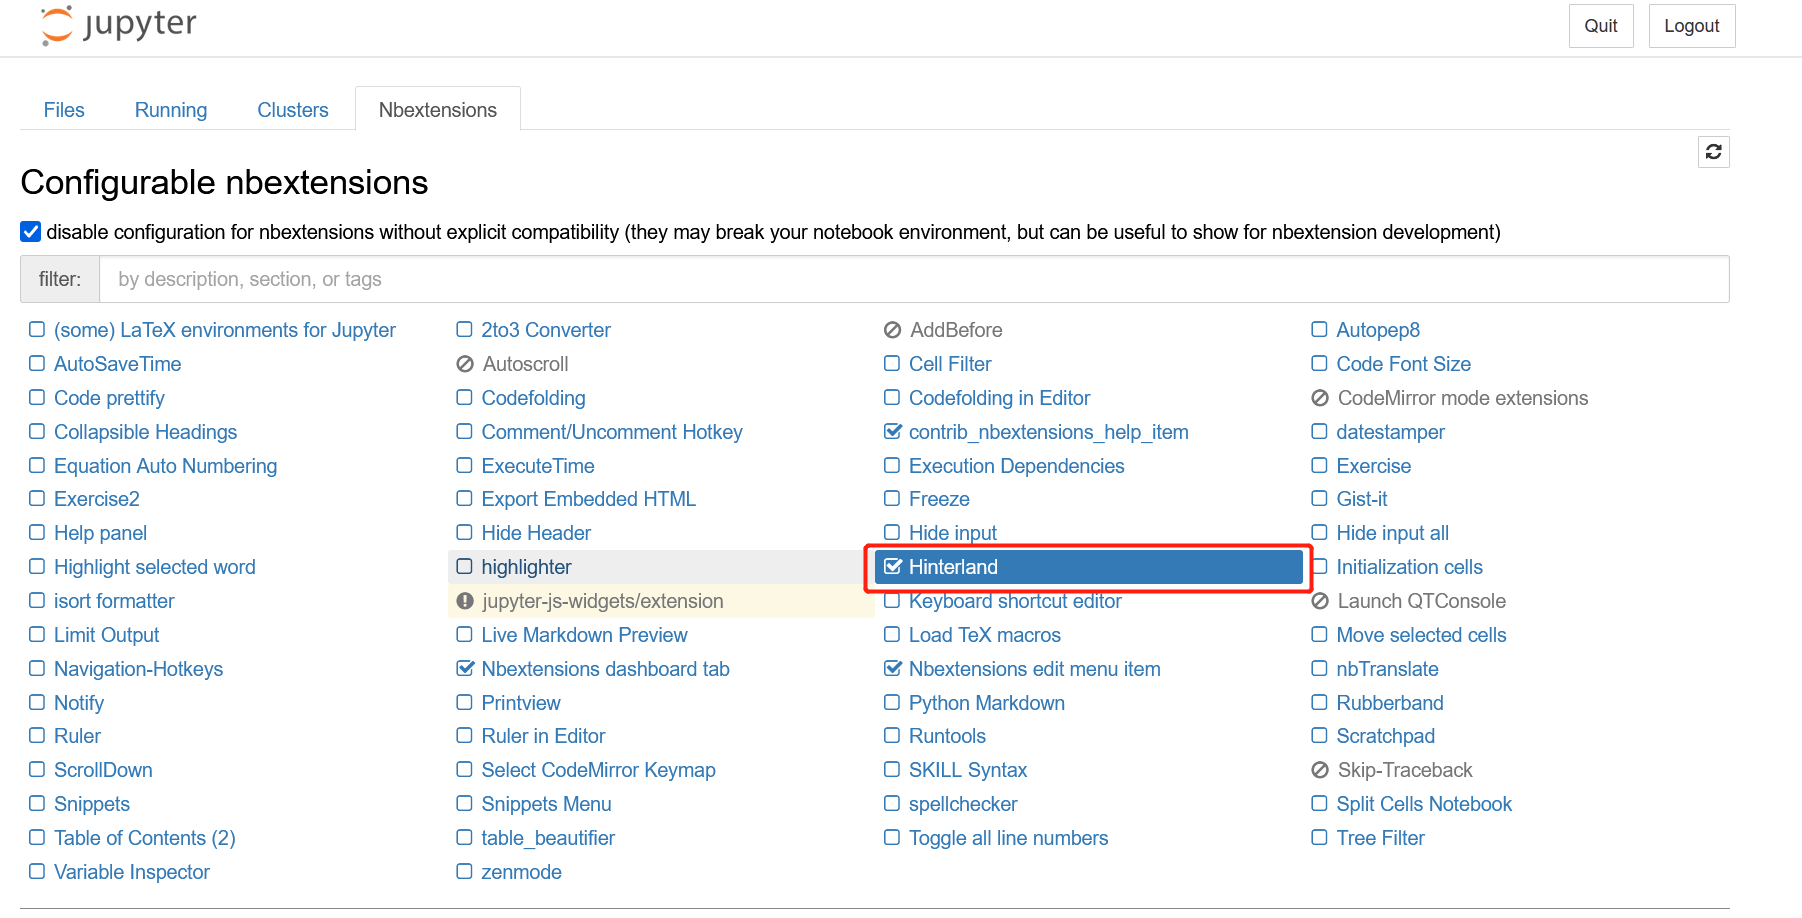Click the warning icon beside jupyter-js-widgets/extension
The image size is (1802, 918).
pos(465,601)
